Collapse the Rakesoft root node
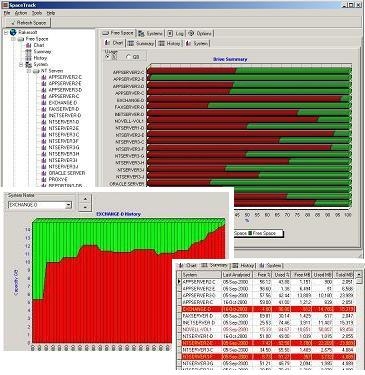 click(6, 33)
